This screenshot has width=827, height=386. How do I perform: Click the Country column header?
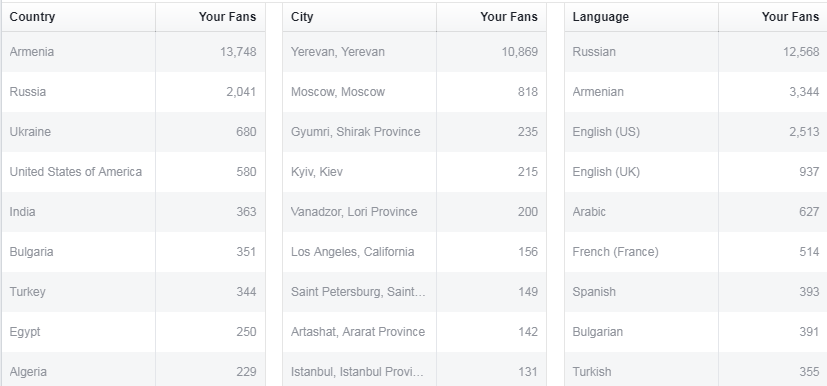coord(79,17)
